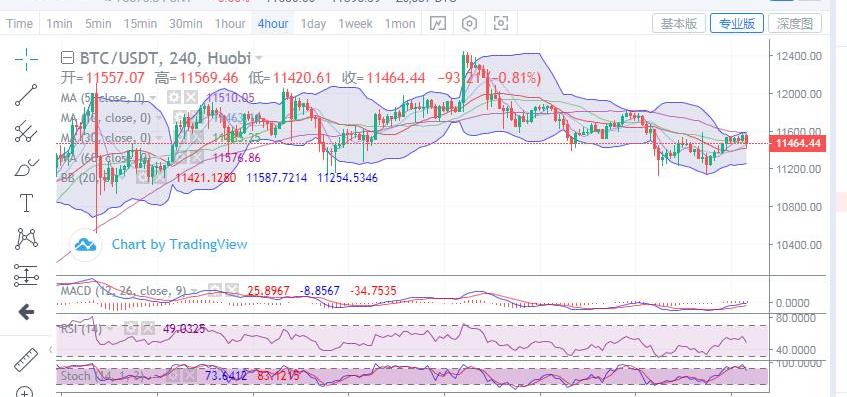
Task: Open chart settings hexagon gear icon
Action: 469,23
